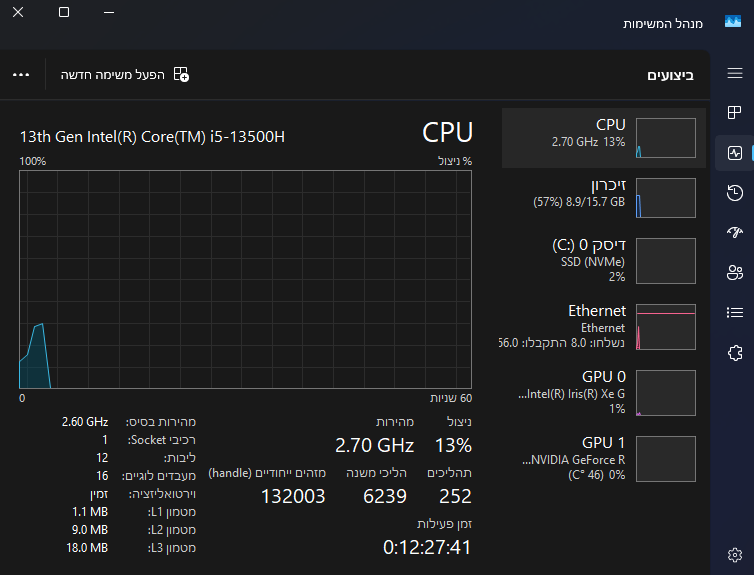Open the App history page icon
Viewport: 754px width, 575px height.
point(734,193)
